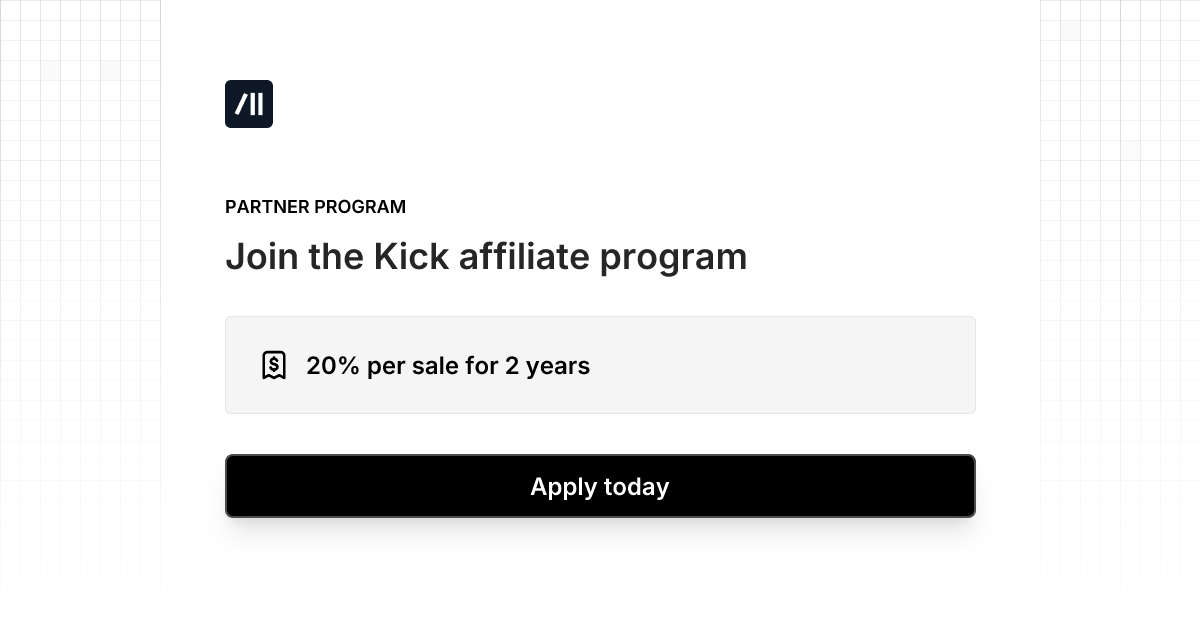
Task: Click the word PROGRAM in the uppercase label
Action: tap(360, 207)
